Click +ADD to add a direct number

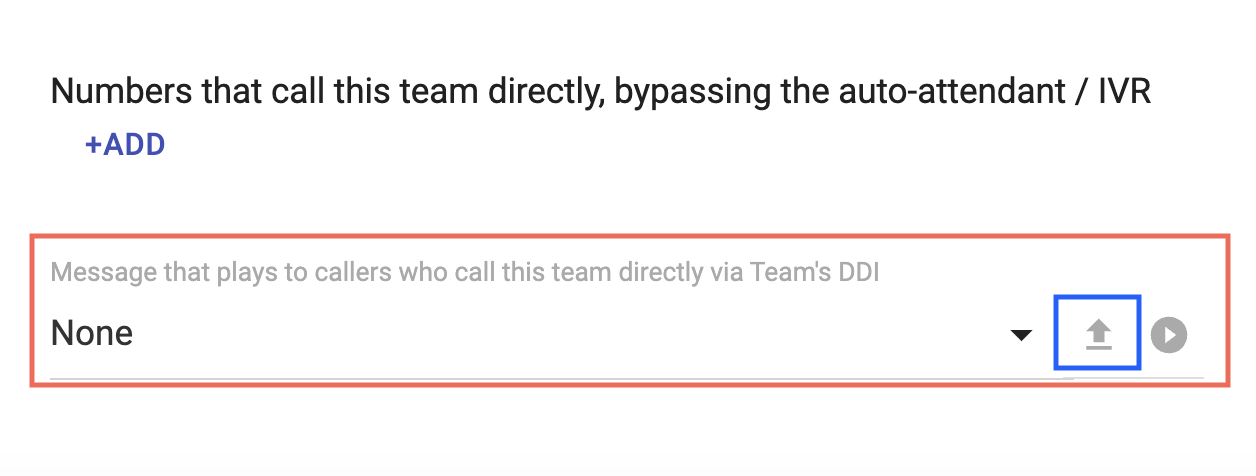[x=125, y=145]
